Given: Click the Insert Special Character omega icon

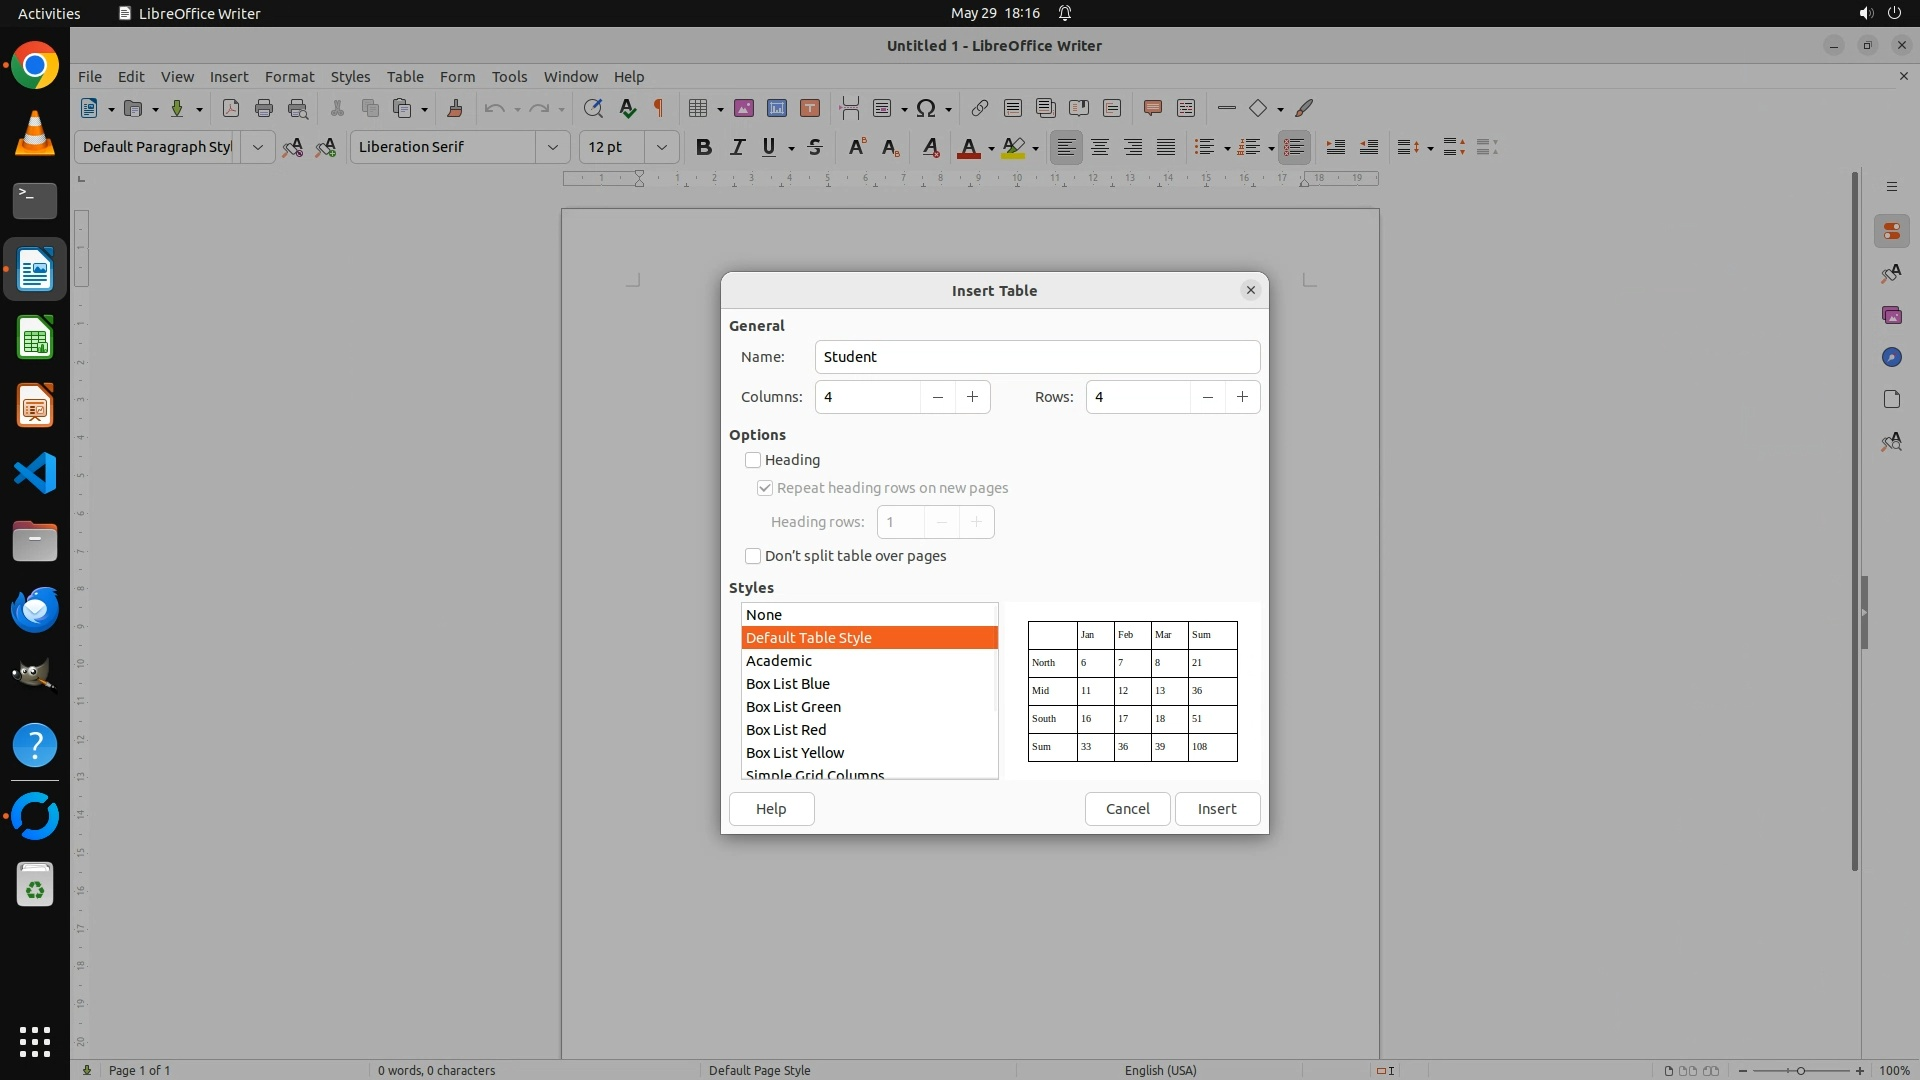Looking at the screenshot, I should click(926, 108).
